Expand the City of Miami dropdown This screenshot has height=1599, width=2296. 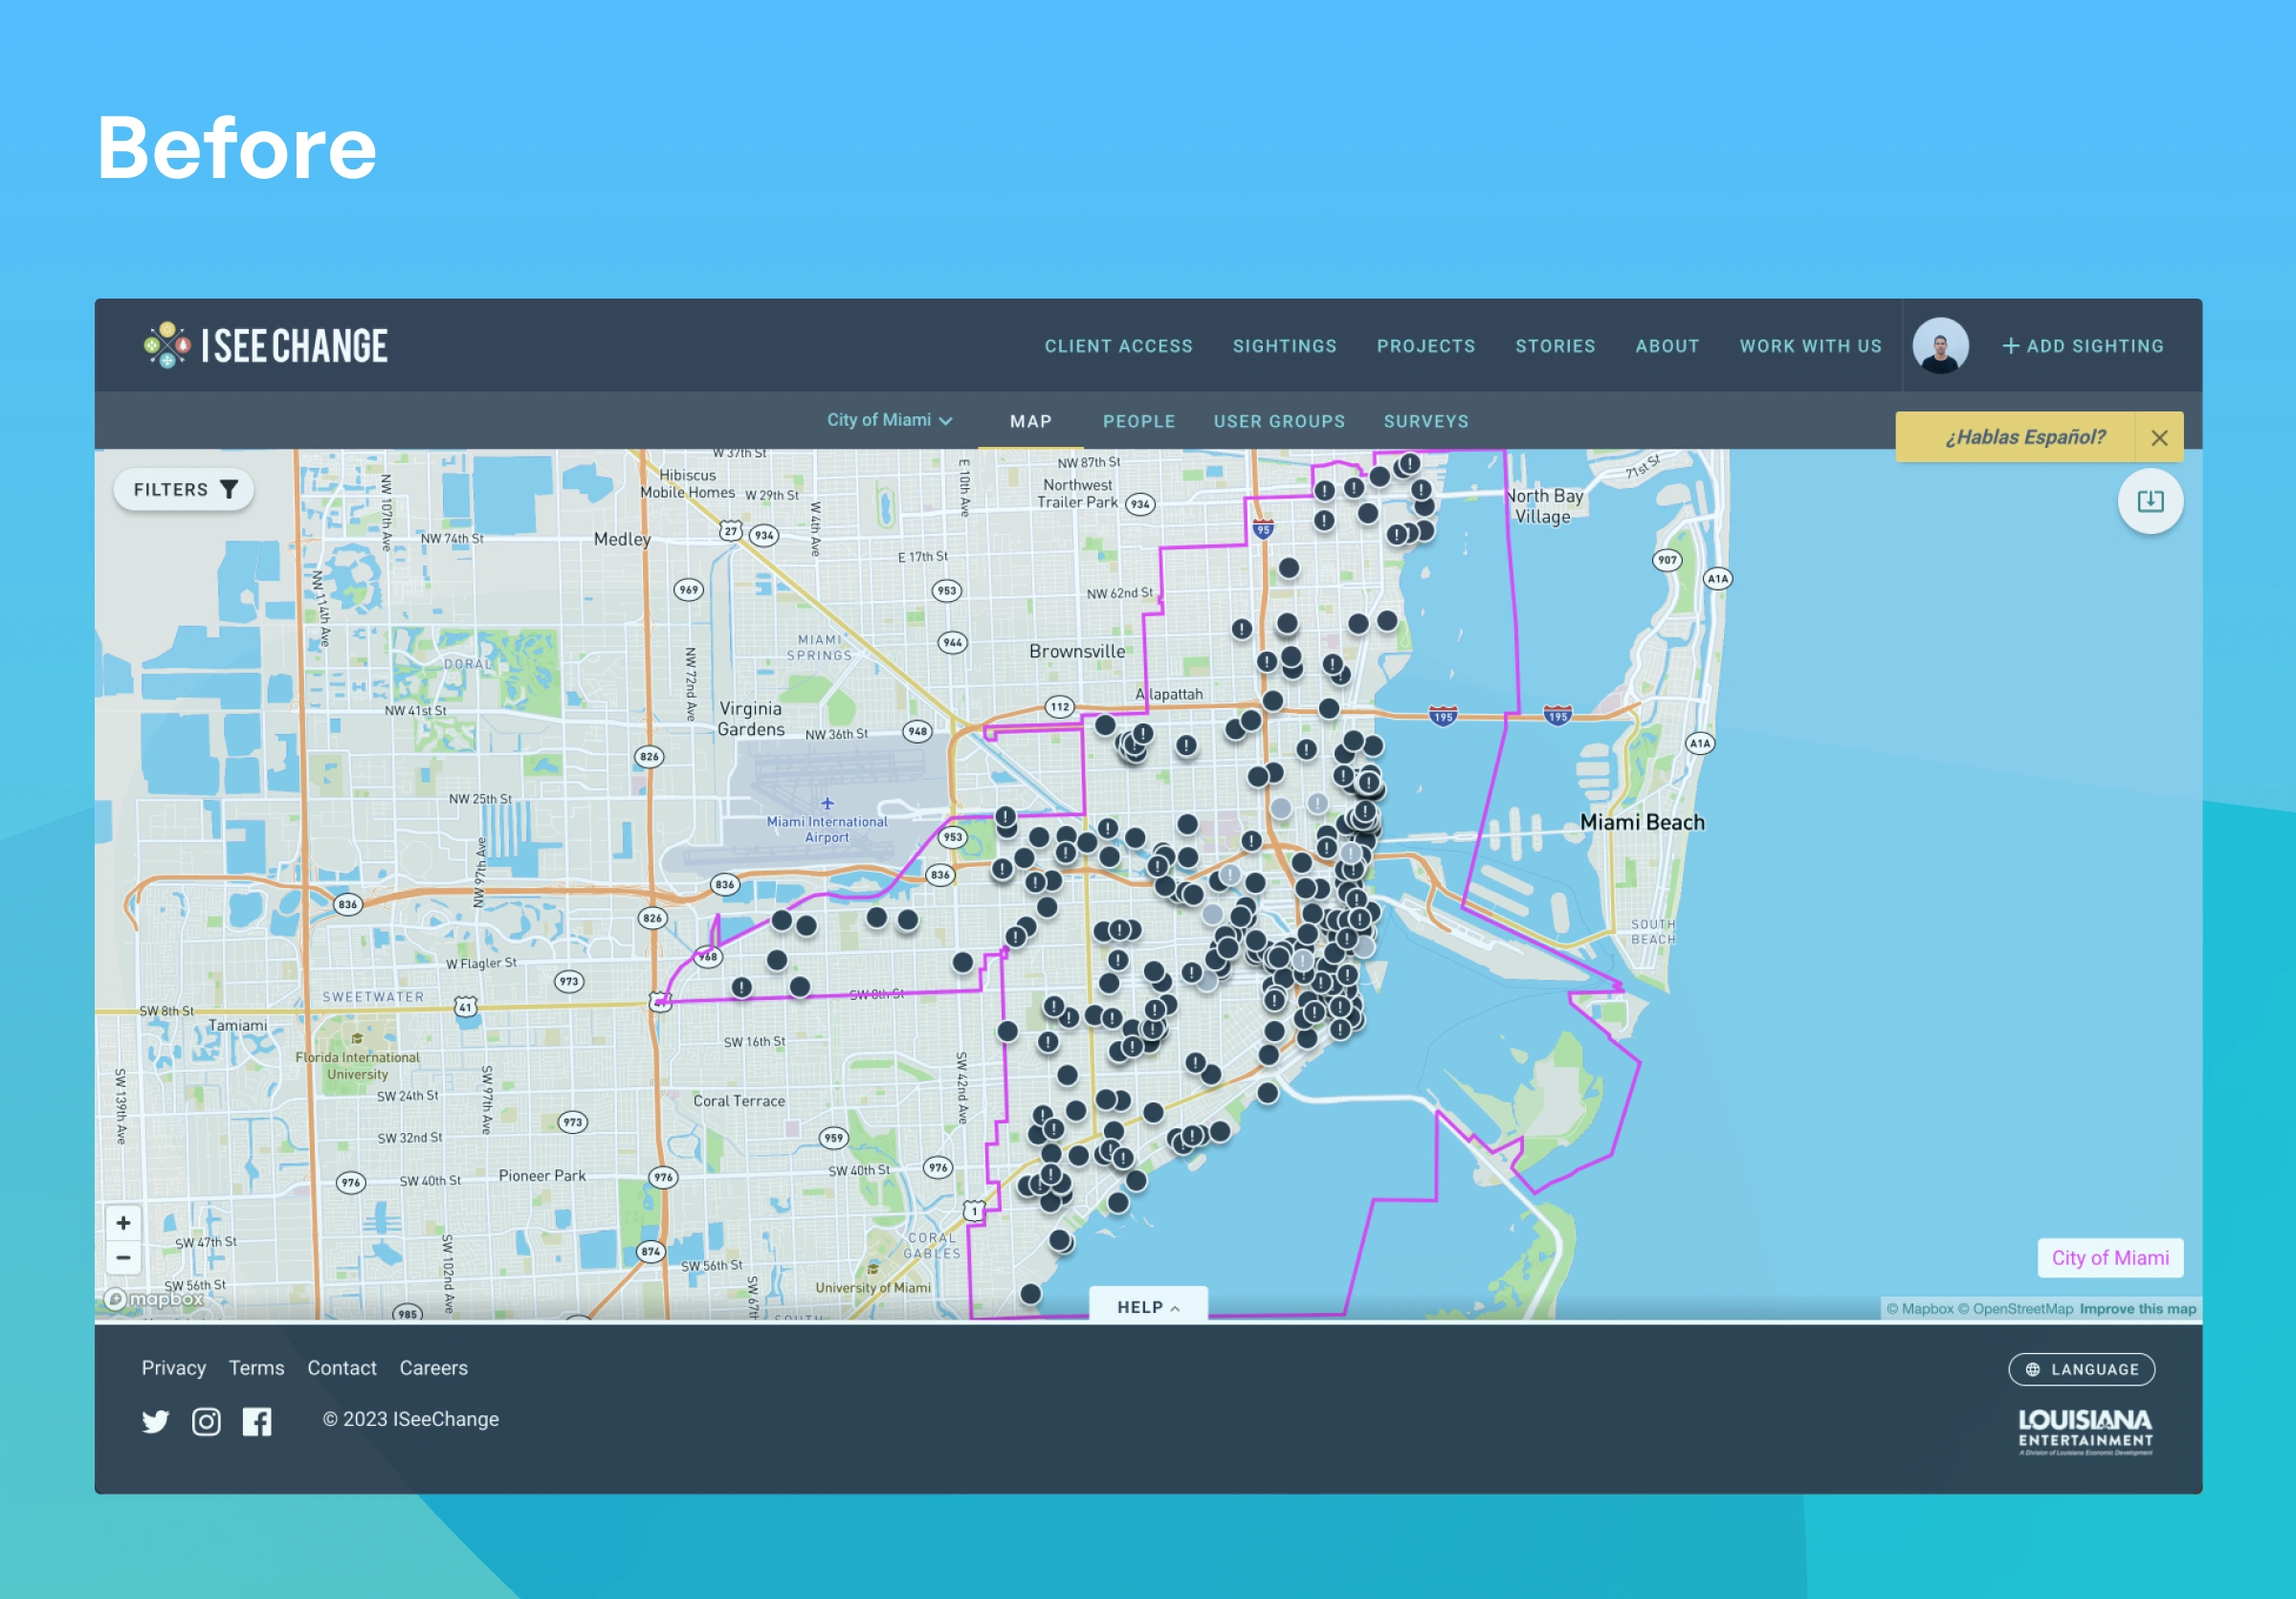coord(889,420)
